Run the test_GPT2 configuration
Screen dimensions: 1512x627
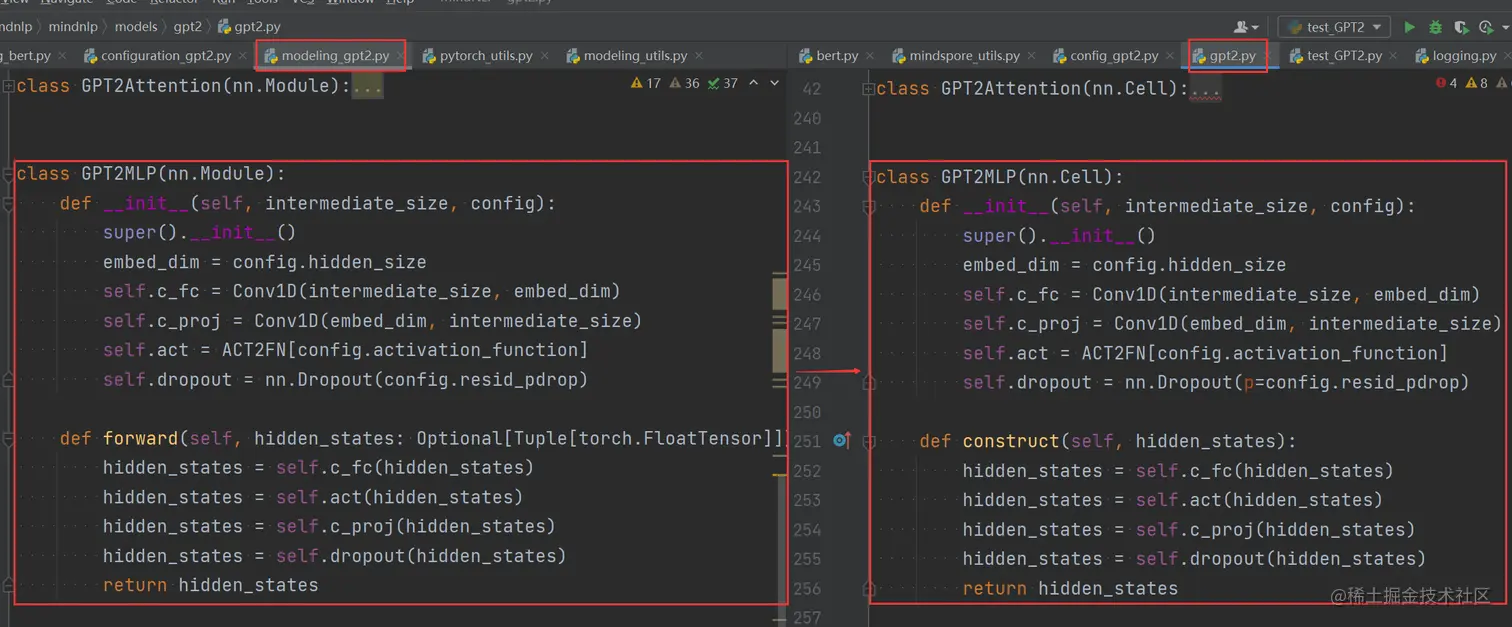coord(1409,28)
